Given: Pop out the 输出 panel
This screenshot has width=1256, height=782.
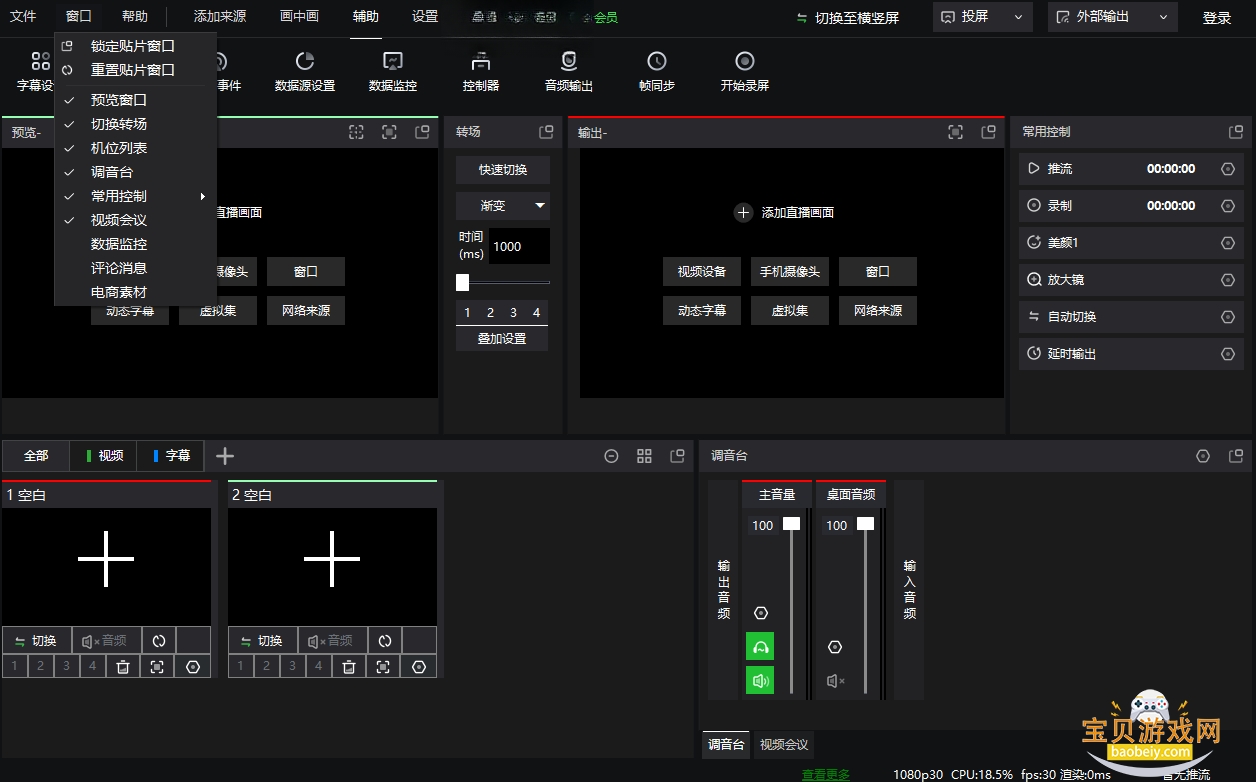Looking at the screenshot, I should coord(988,132).
